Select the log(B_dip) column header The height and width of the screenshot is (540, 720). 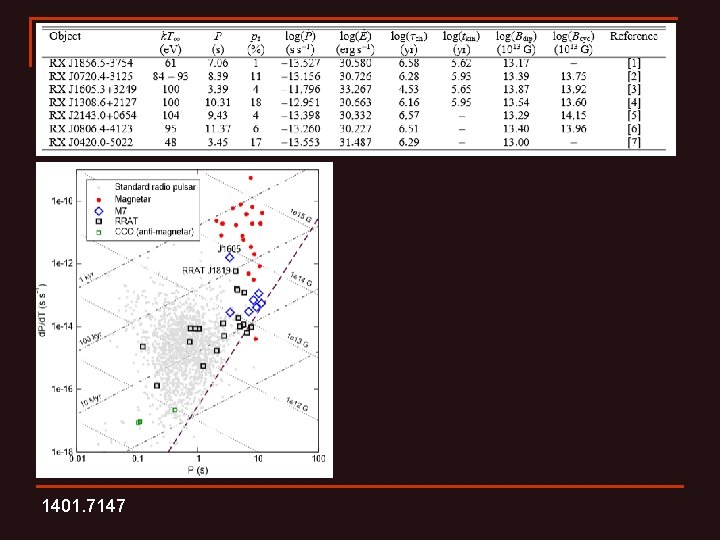(x=516, y=36)
